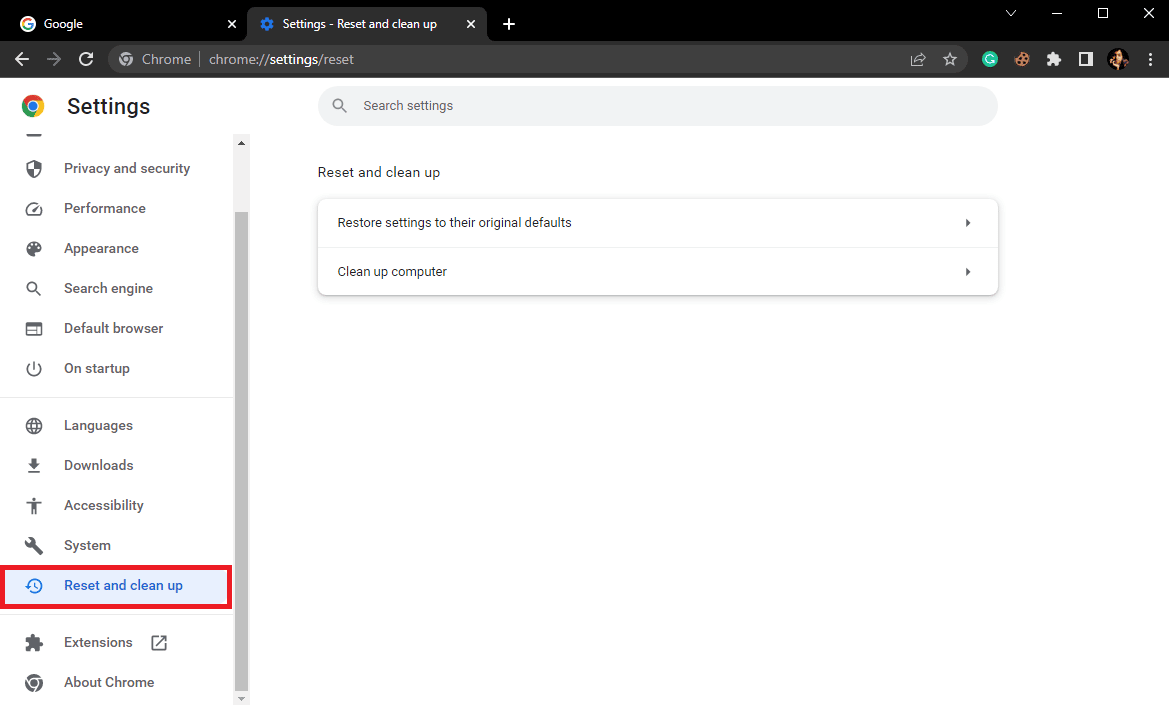Image resolution: width=1169 pixels, height=705 pixels.
Task: Switch to the Google tab
Action: 129,24
